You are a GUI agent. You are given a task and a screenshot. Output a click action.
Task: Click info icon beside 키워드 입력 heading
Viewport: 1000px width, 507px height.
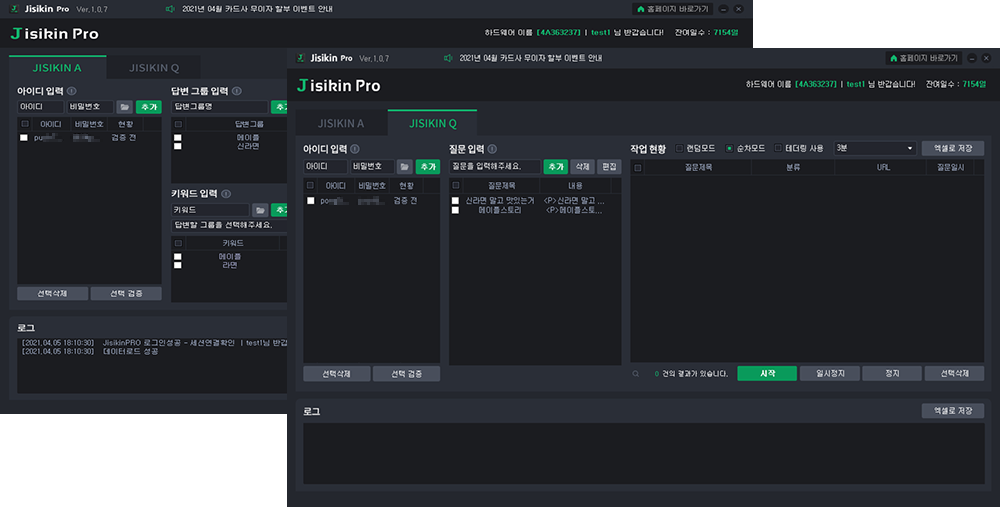tap(226, 194)
